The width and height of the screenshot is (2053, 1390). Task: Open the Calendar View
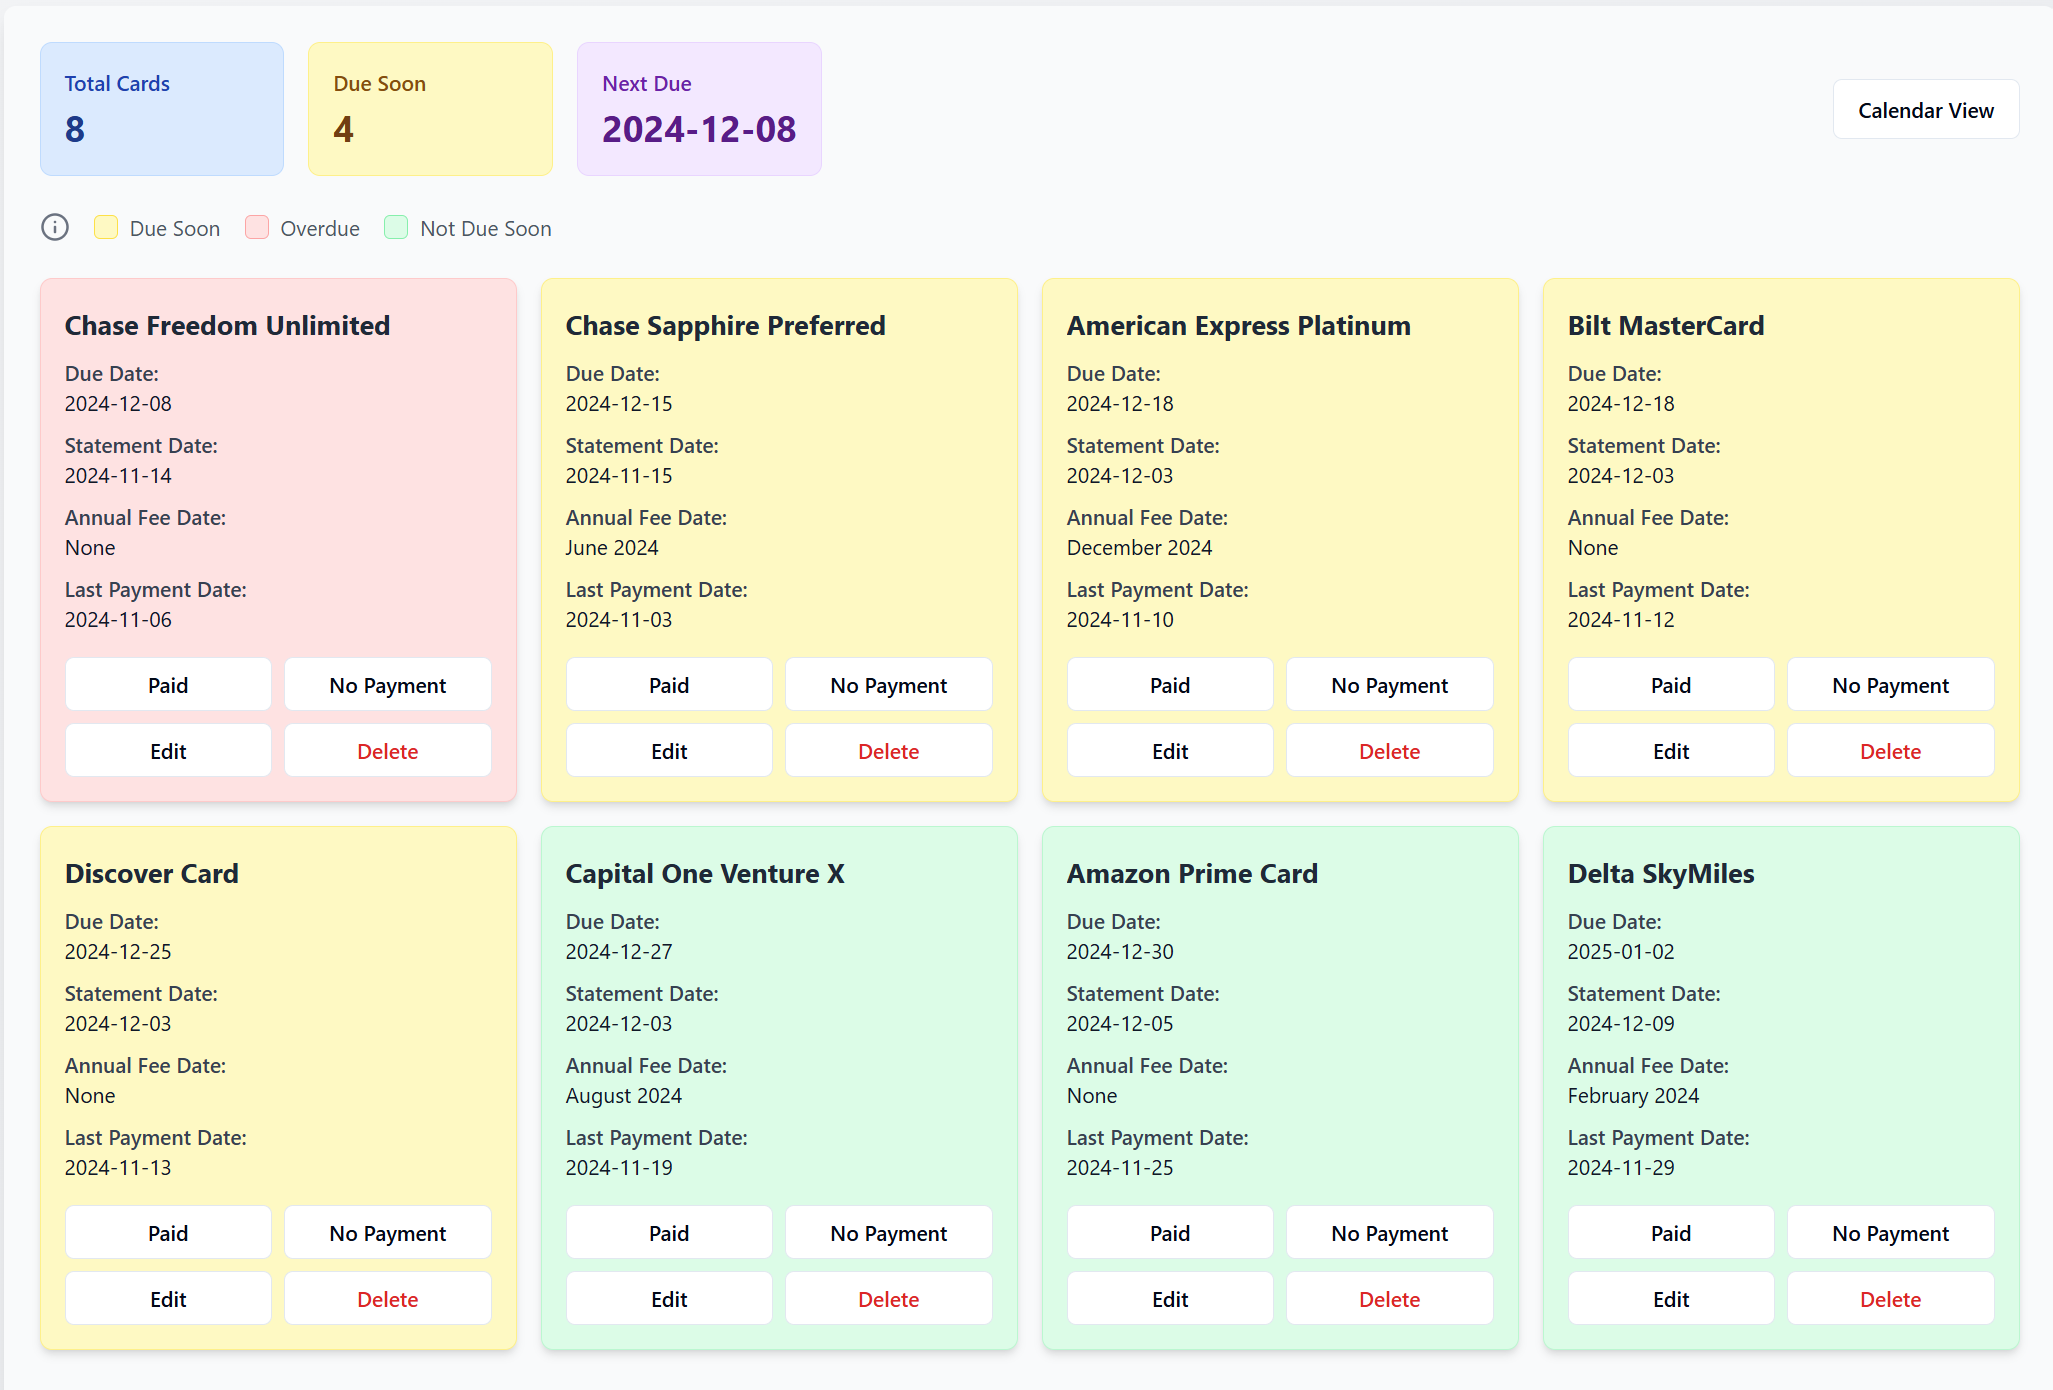pos(1926,110)
